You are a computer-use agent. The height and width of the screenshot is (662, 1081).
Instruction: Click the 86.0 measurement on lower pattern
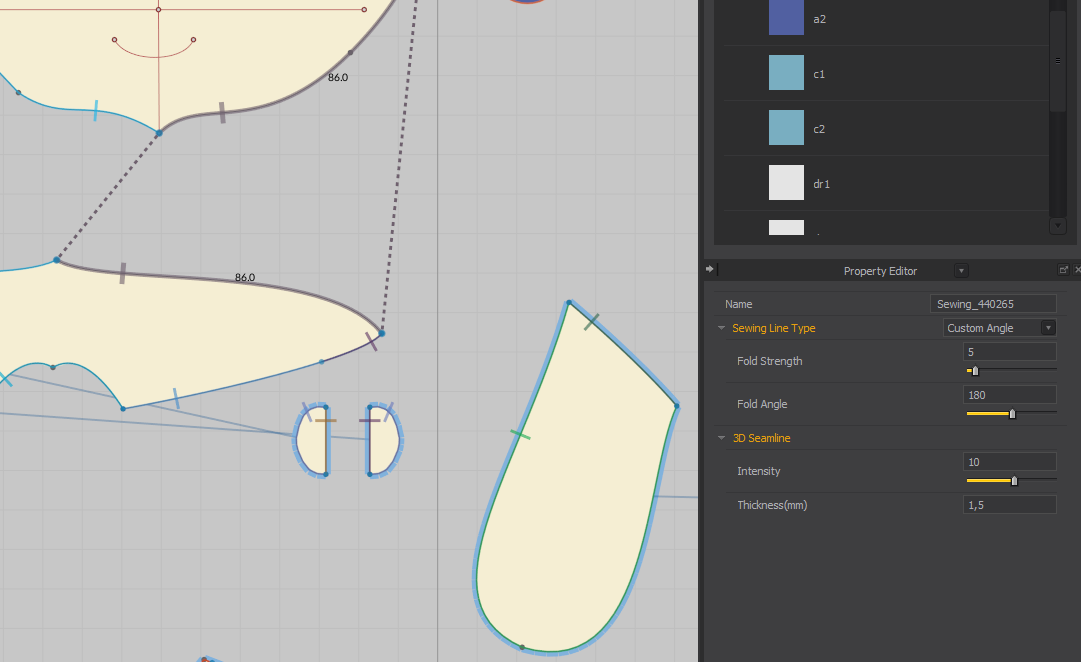245,277
